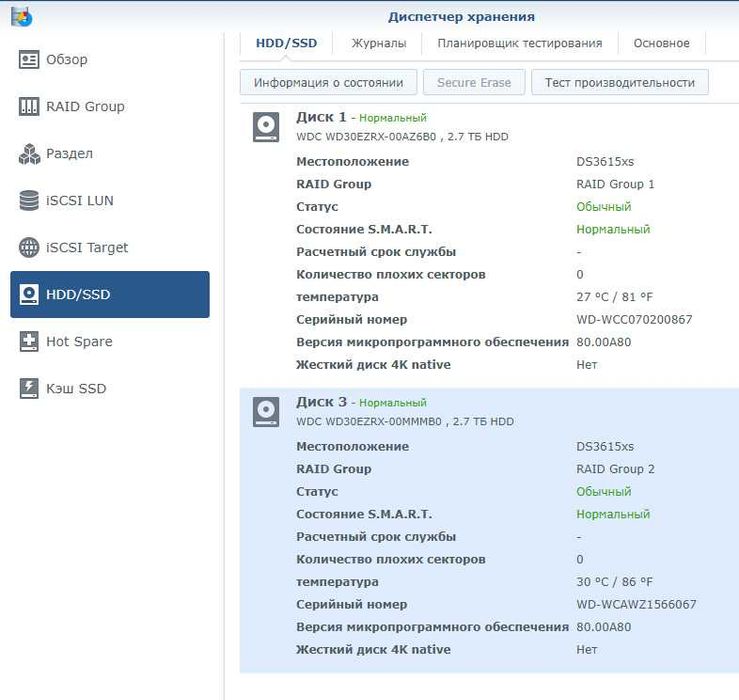This screenshot has width=739, height=700.
Task: Select iSCSI Target in the sidebar
Action: [x=110, y=247]
